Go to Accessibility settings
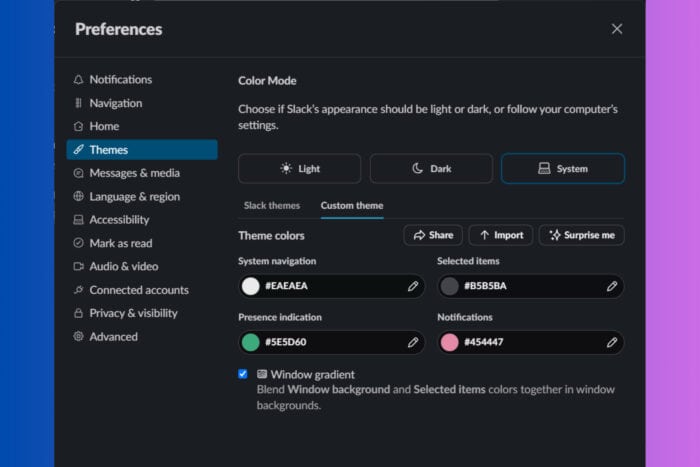 (x=142, y=220)
